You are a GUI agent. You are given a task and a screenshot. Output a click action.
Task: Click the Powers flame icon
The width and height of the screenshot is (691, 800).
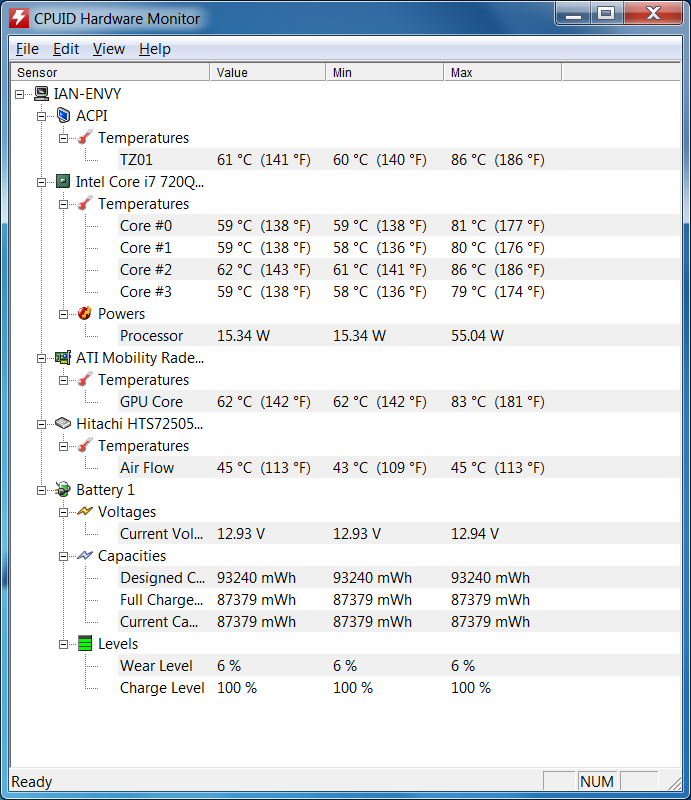pyautogui.click(x=85, y=314)
